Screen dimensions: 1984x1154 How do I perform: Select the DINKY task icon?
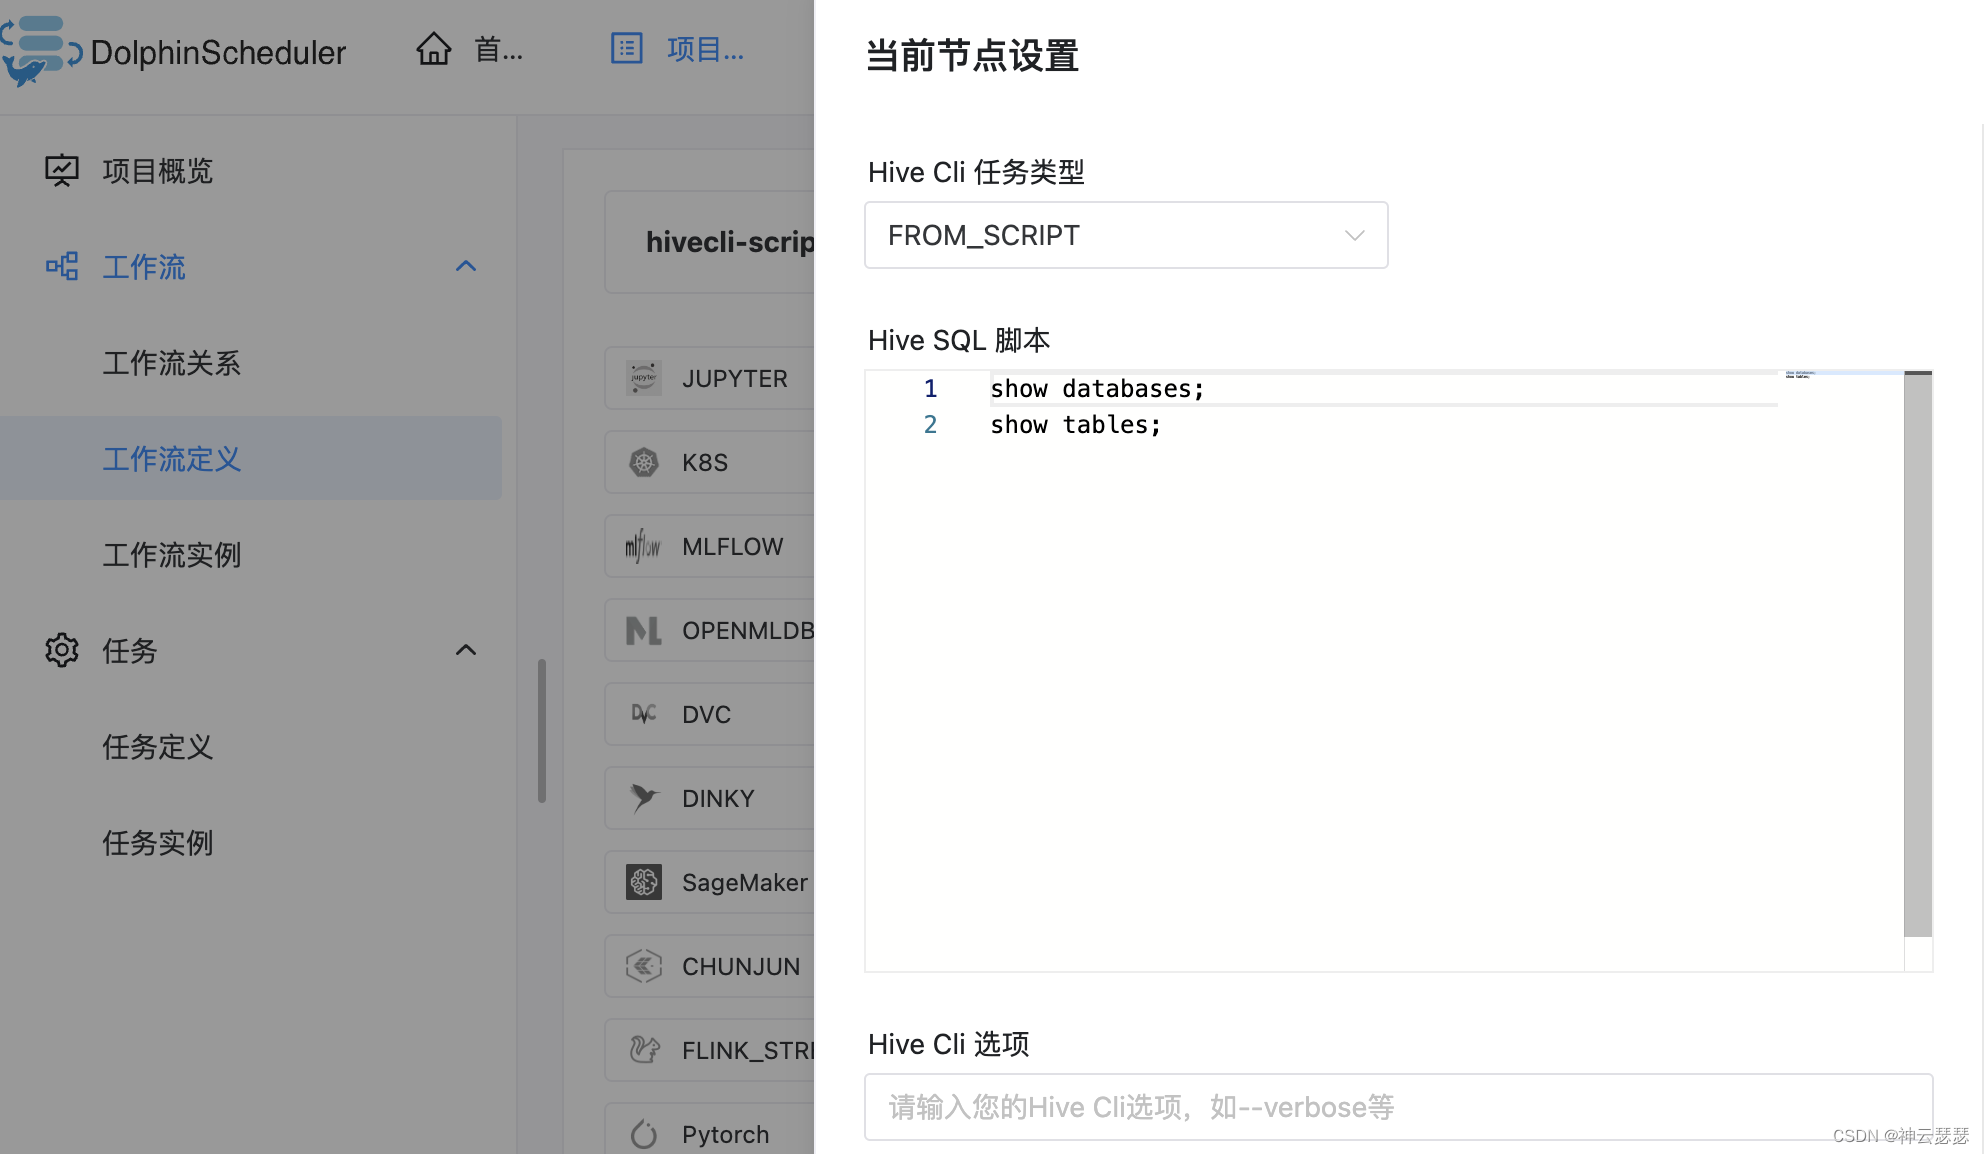[644, 798]
